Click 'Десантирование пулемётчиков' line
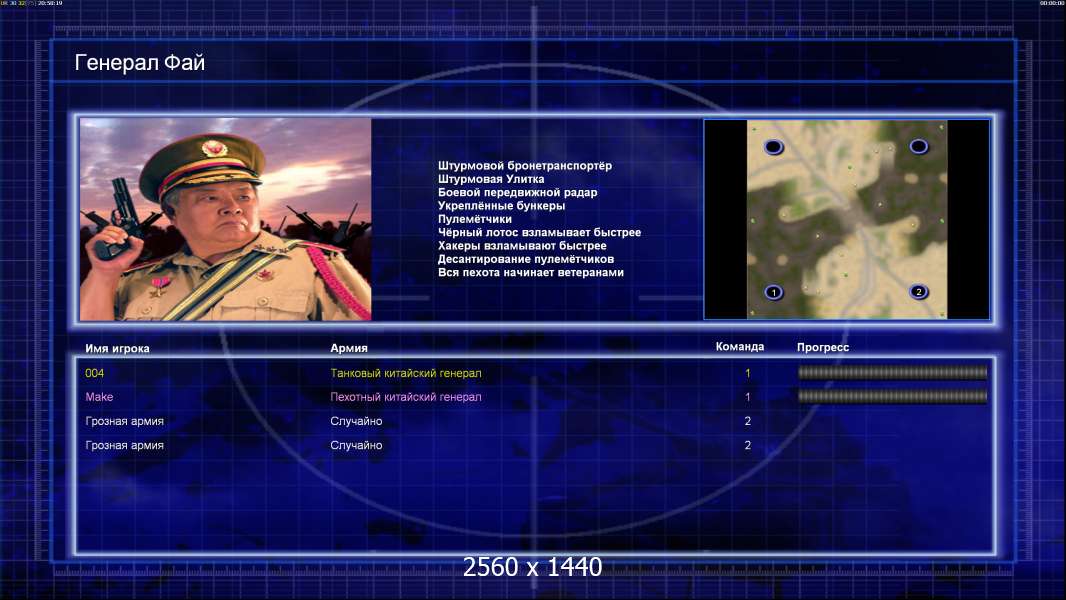Screen dimensions: 1066x600 (526, 259)
